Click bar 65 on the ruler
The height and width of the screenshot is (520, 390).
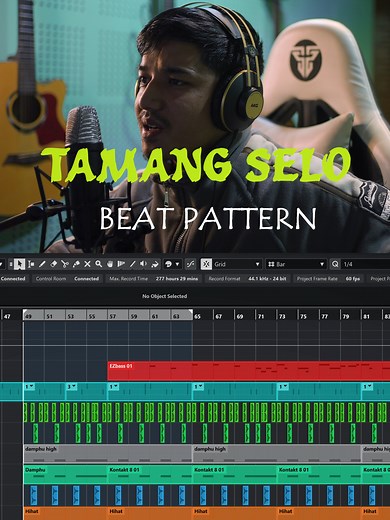click(x=197, y=316)
